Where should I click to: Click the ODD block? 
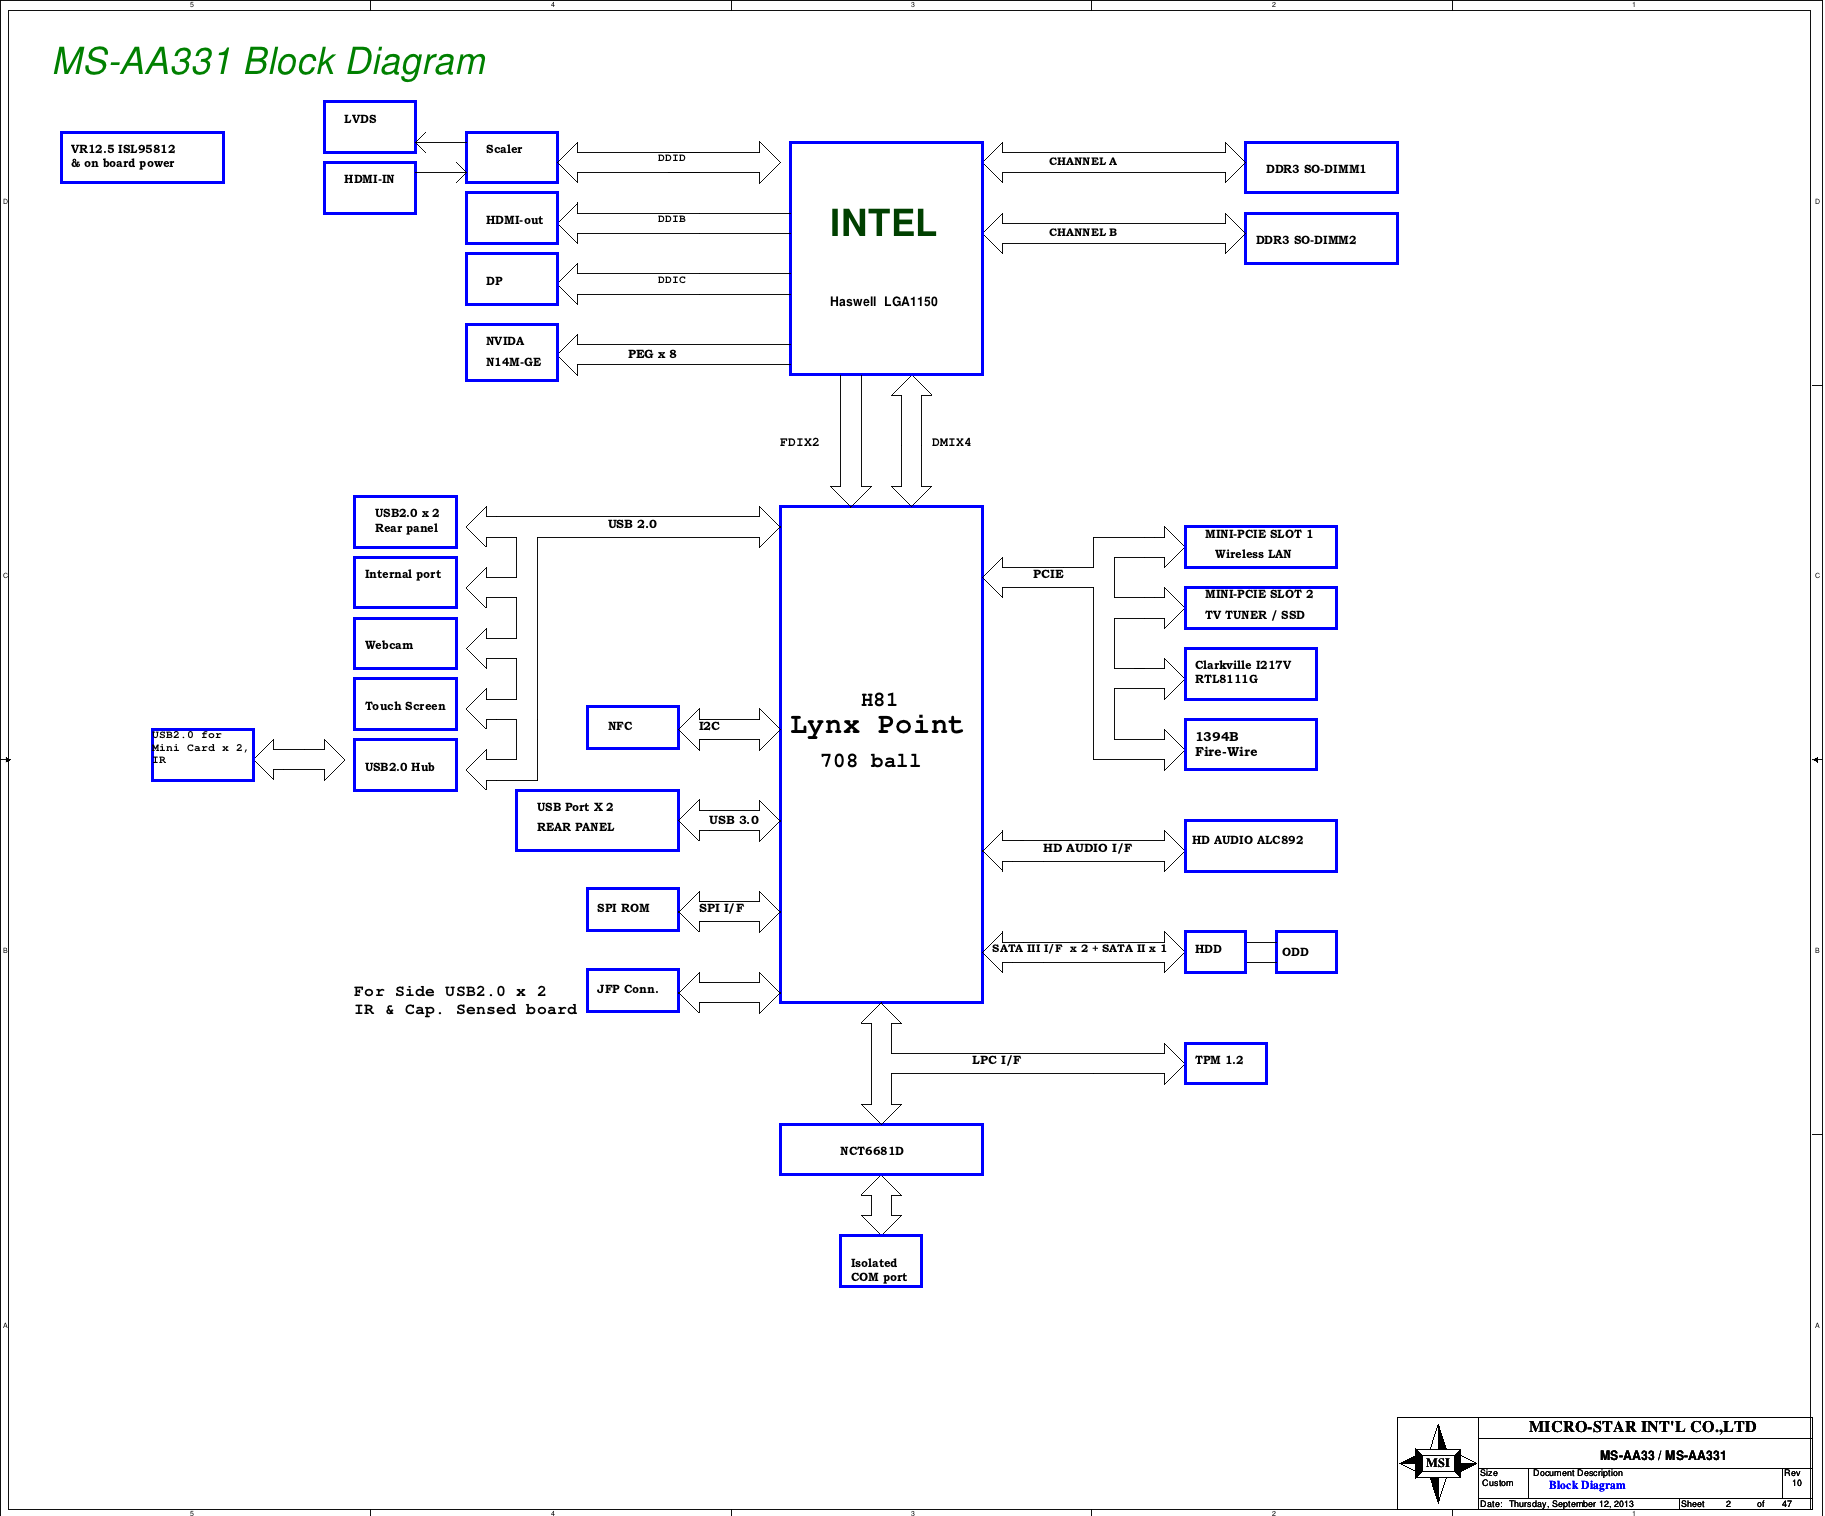pyautogui.click(x=1306, y=952)
